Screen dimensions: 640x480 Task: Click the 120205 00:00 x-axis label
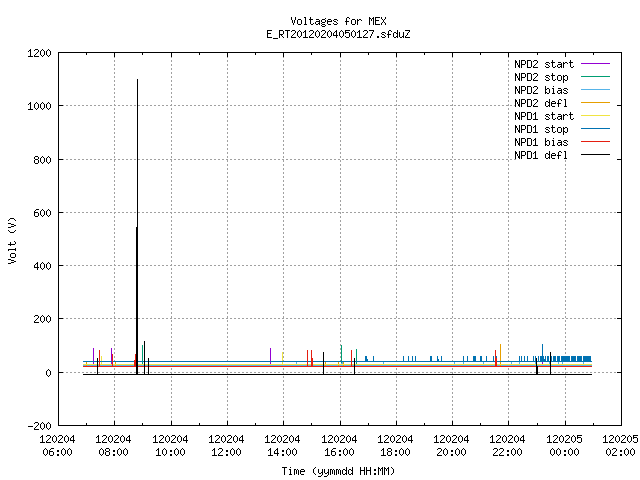pos(564,446)
